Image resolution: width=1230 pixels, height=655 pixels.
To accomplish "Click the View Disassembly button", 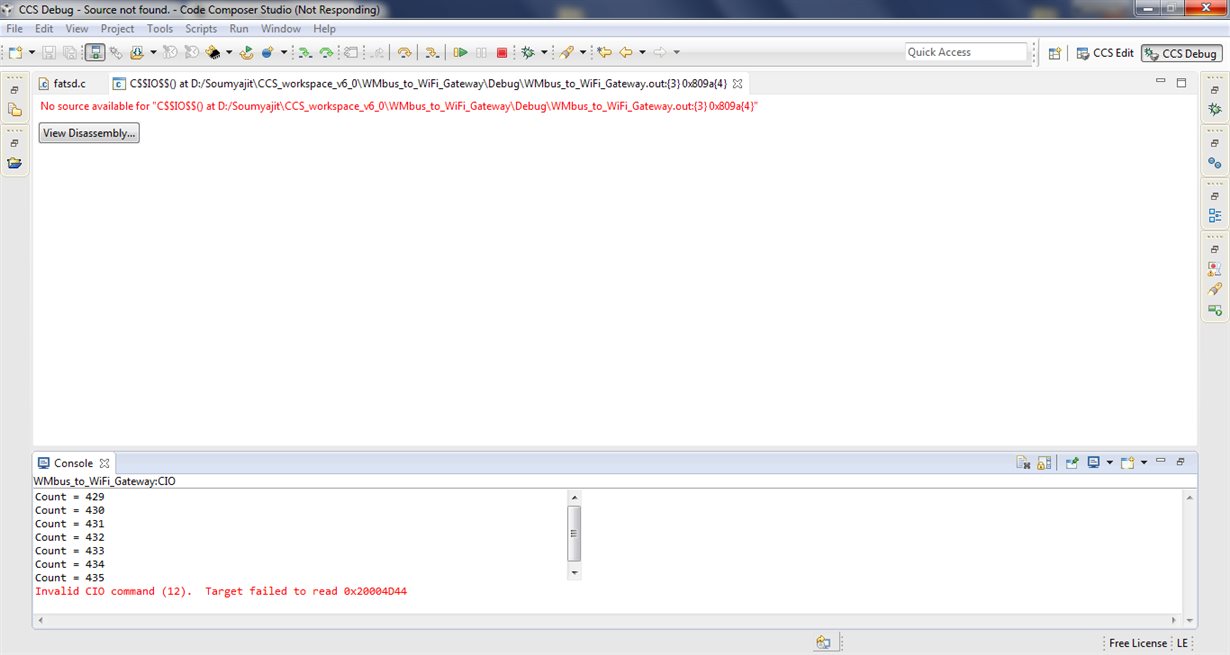I will [88, 132].
